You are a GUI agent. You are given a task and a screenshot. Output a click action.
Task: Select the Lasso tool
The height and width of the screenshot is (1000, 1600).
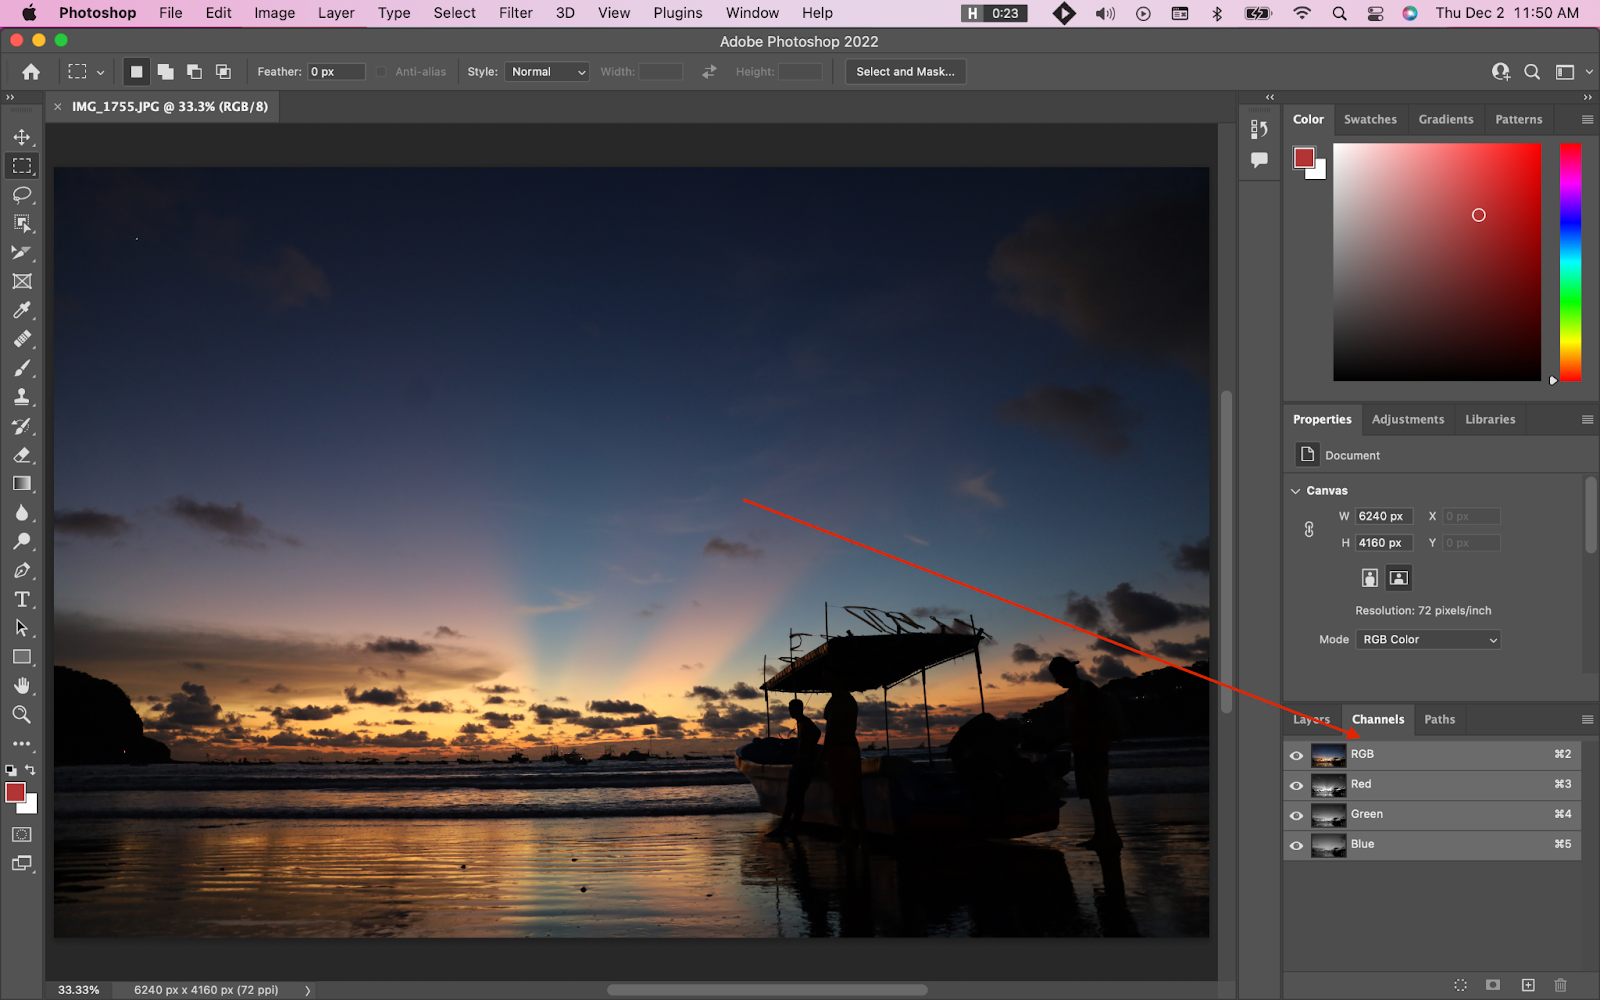[22, 194]
